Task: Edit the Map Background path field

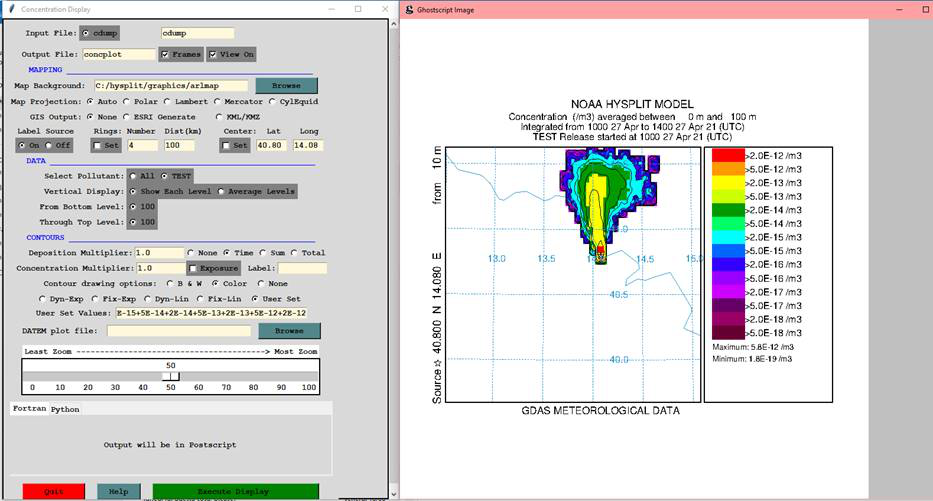Action: pyautogui.click(x=171, y=86)
